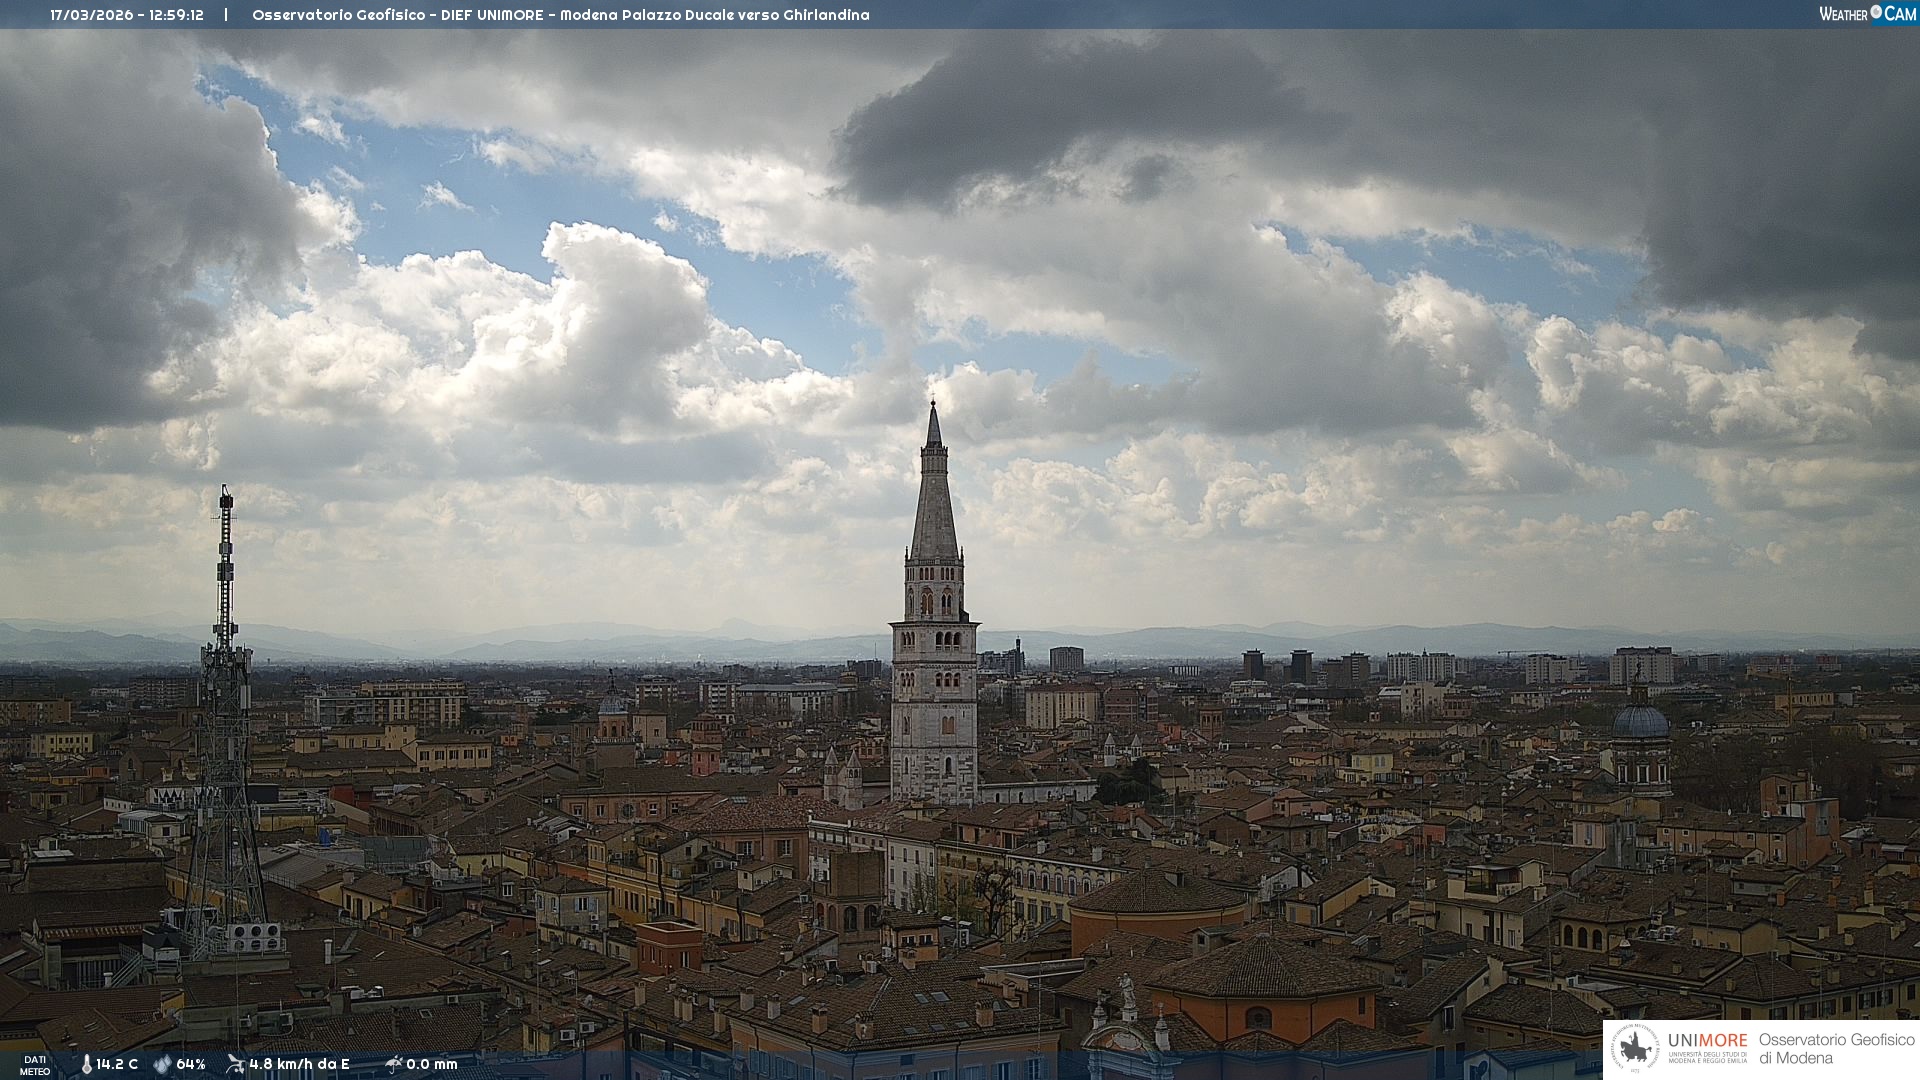The width and height of the screenshot is (1920, 1080).
Task: Click the WeatherCam logo text
Action: click(1868, 14)
